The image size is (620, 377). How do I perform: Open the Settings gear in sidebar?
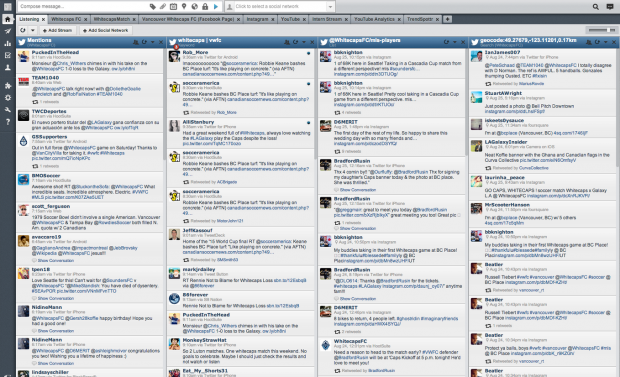7,98
